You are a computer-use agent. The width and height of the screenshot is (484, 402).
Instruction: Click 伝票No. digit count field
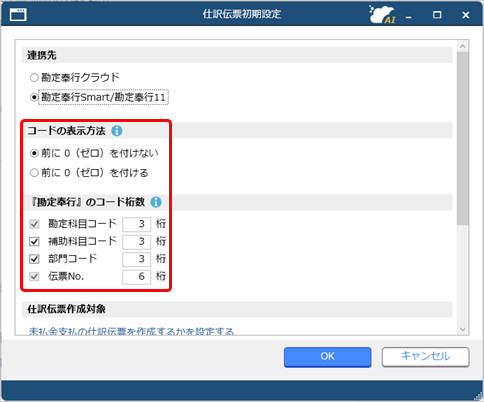click(x=136, y=277)
